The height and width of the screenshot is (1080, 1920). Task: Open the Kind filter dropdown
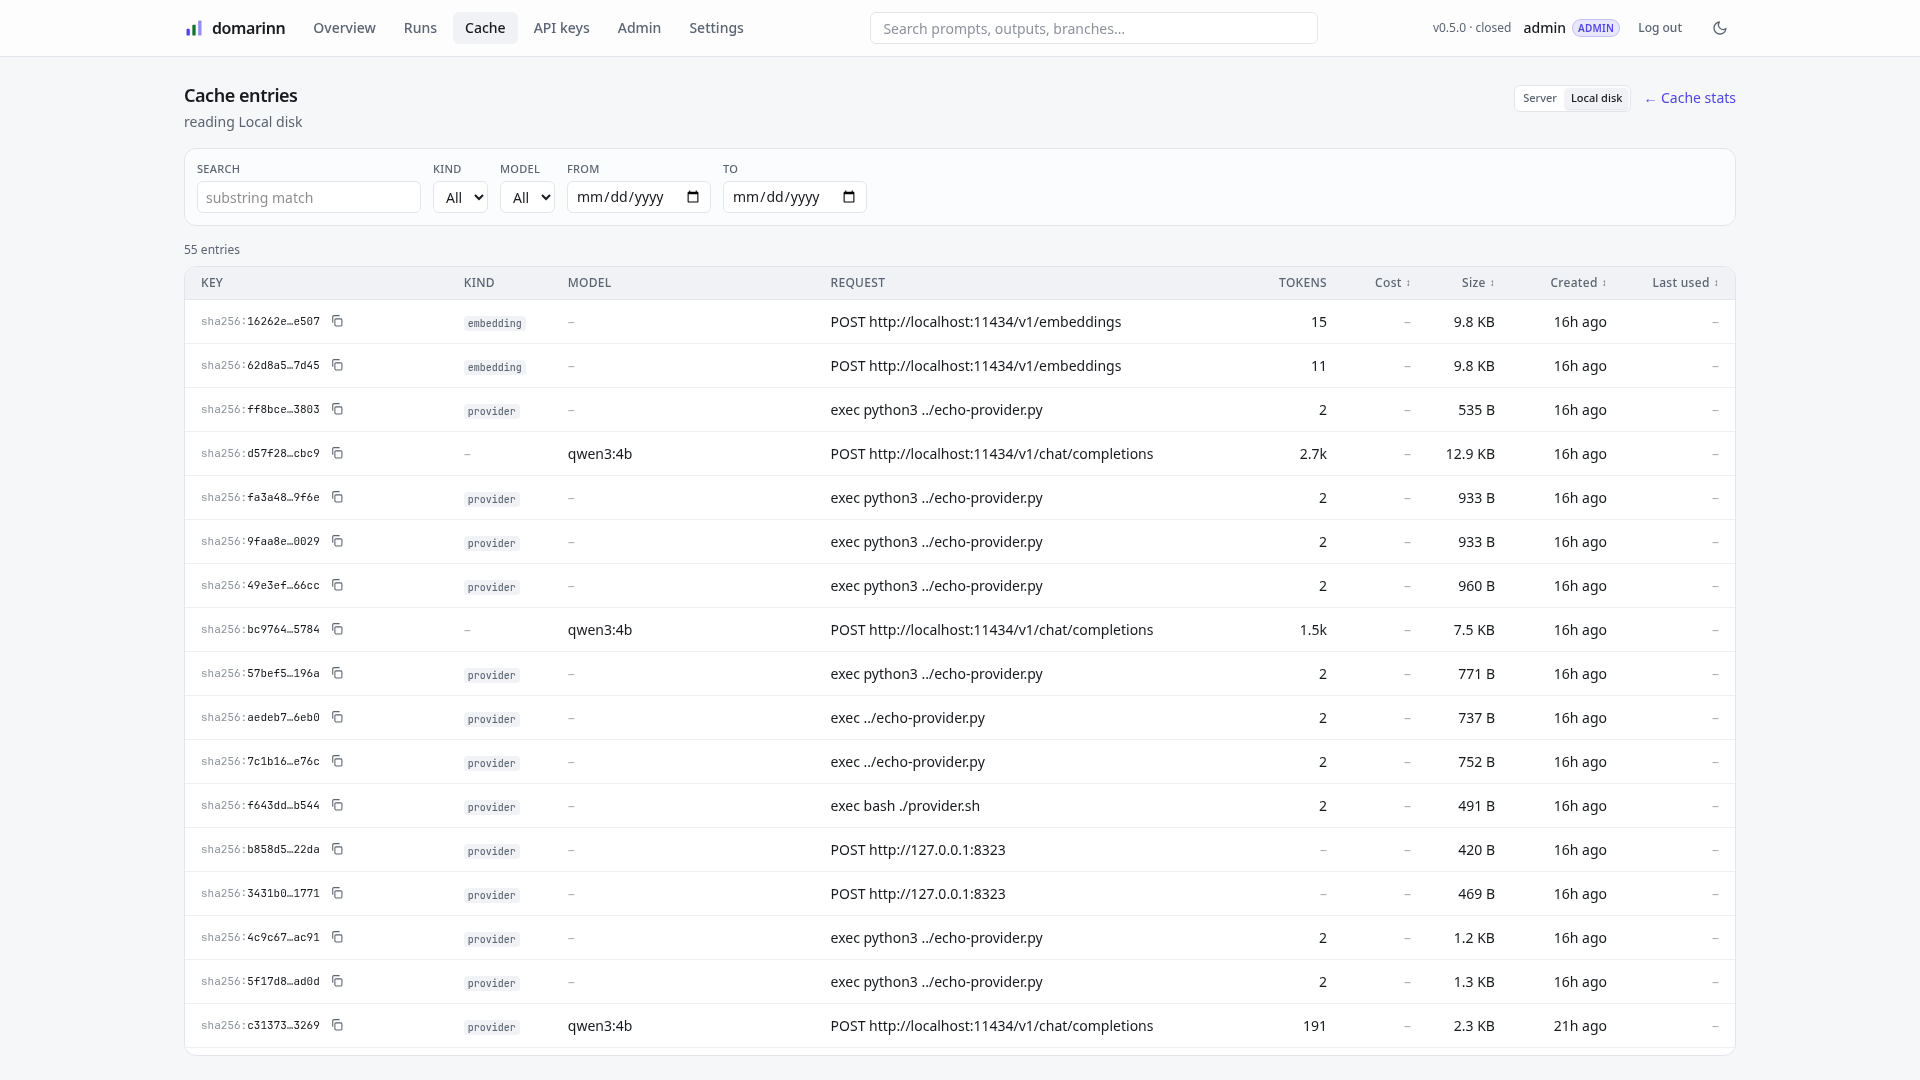[x=460, y=197]
